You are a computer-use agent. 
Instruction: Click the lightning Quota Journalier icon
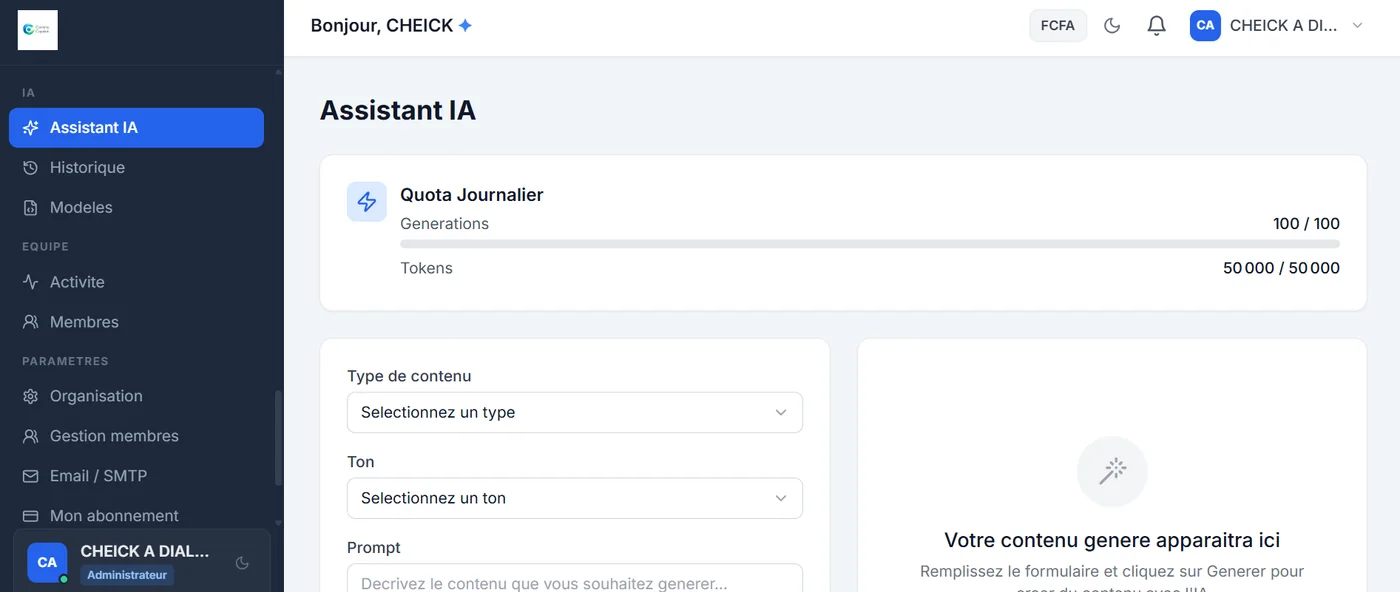pos(367,202)
